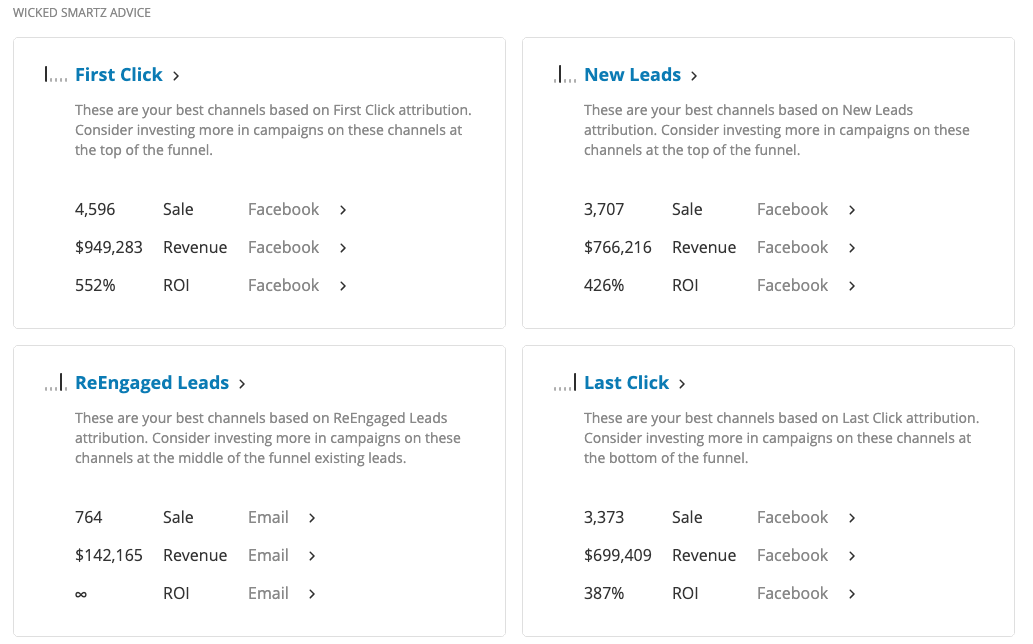Viewport: 1033px width, 644px height.
Task: Click the New Leads funnel bar icon
Action: coord(565,74)
